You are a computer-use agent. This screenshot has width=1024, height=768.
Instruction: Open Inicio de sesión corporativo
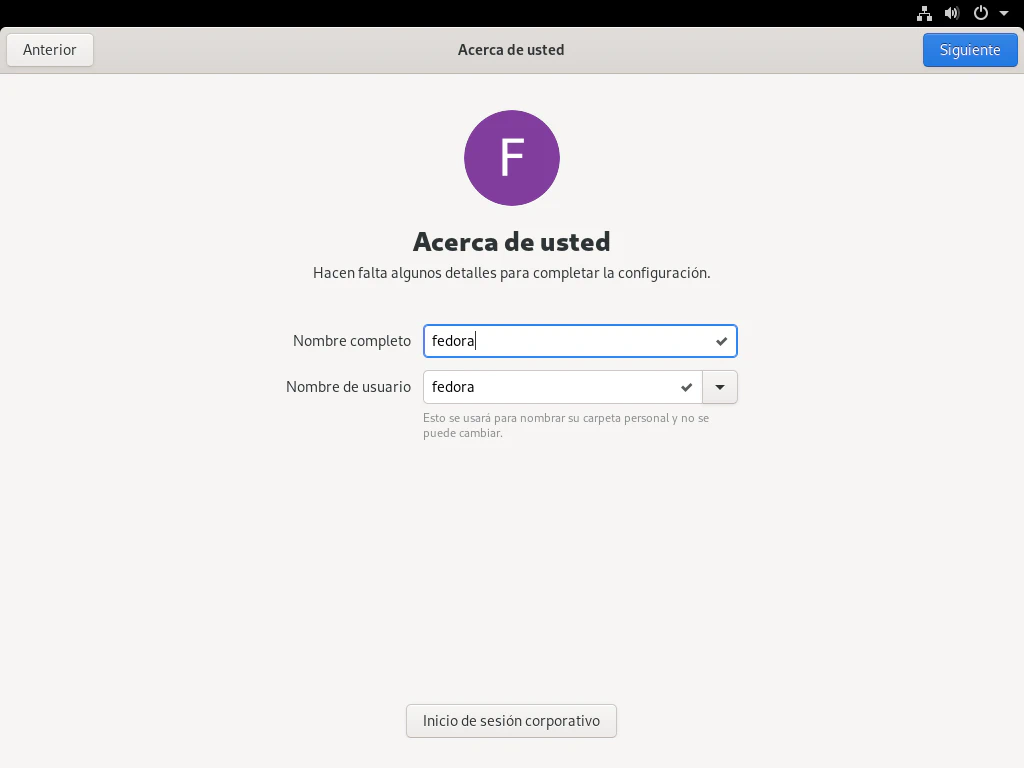click(x=511, y=721)
